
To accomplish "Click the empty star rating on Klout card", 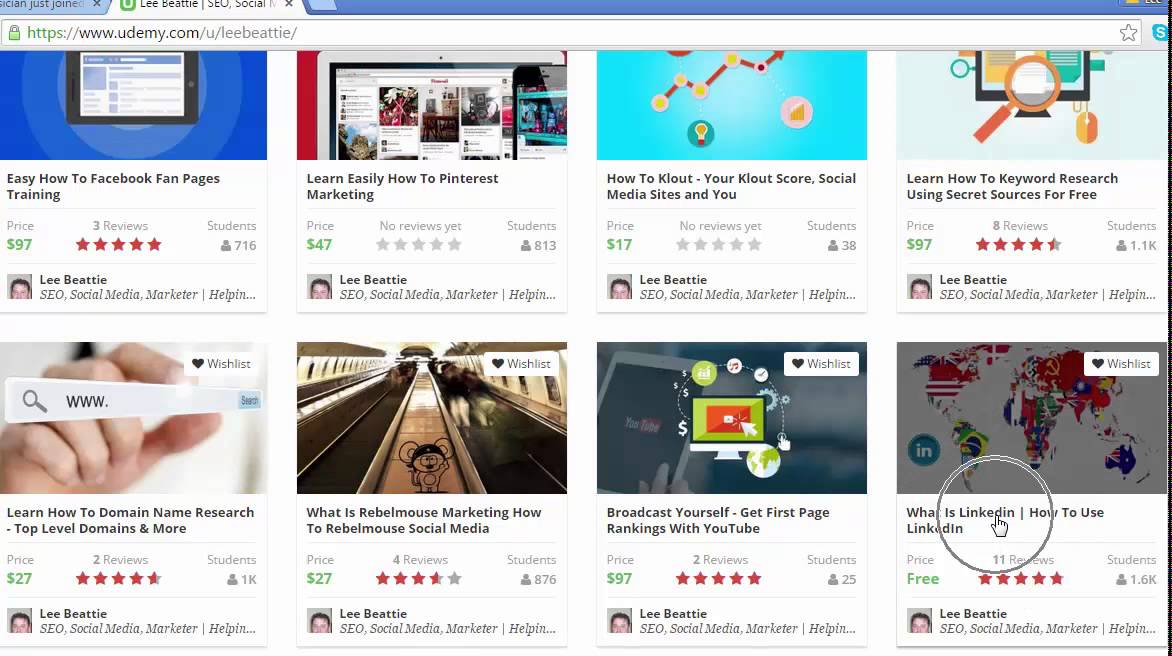I will coord(718,244).
